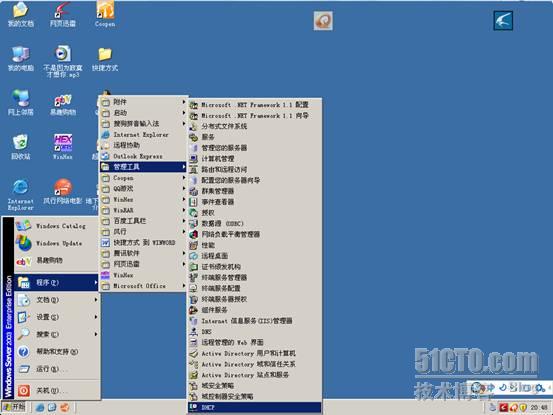Screen dimensions: 553x415
Task: Open 风行网络电影 desktop shortcut
Action: coord(62,192)
